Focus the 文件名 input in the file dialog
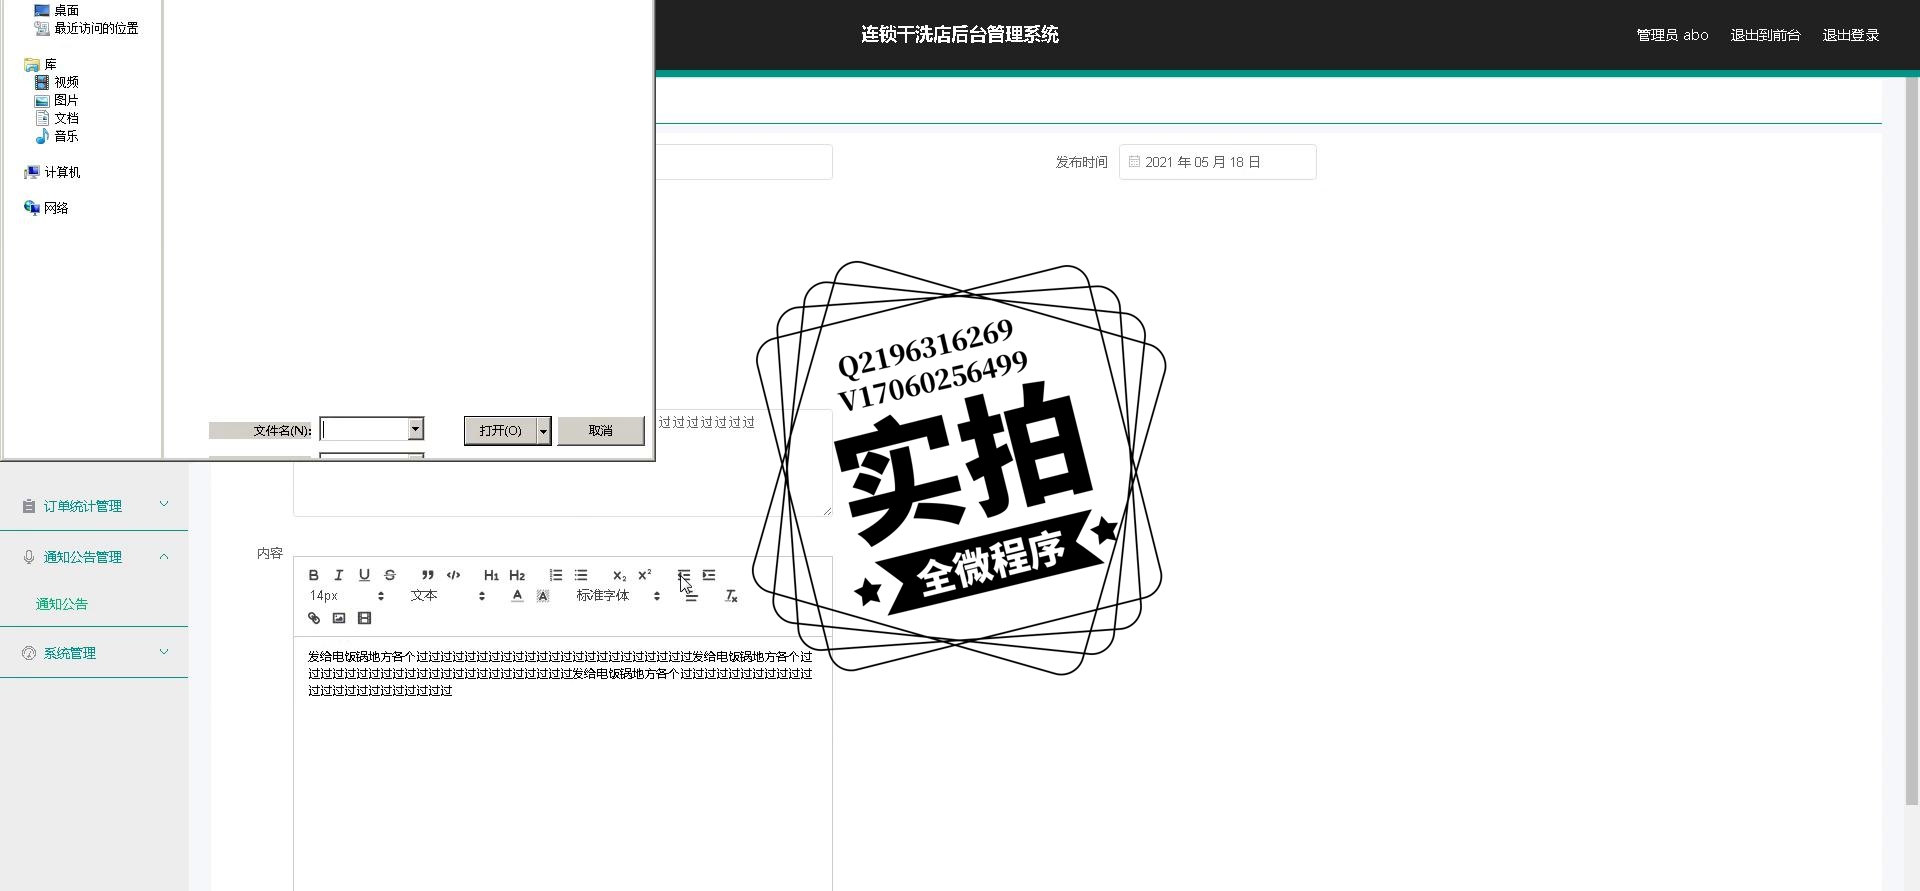This screenshot has height=891, width=1920. (365, 429)
